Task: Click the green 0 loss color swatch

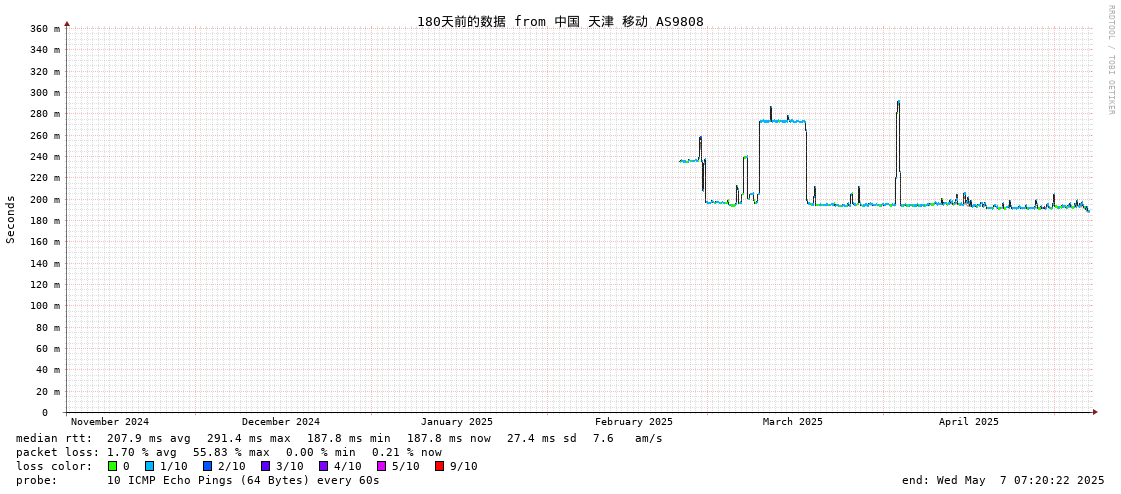Action: point(112,466)
